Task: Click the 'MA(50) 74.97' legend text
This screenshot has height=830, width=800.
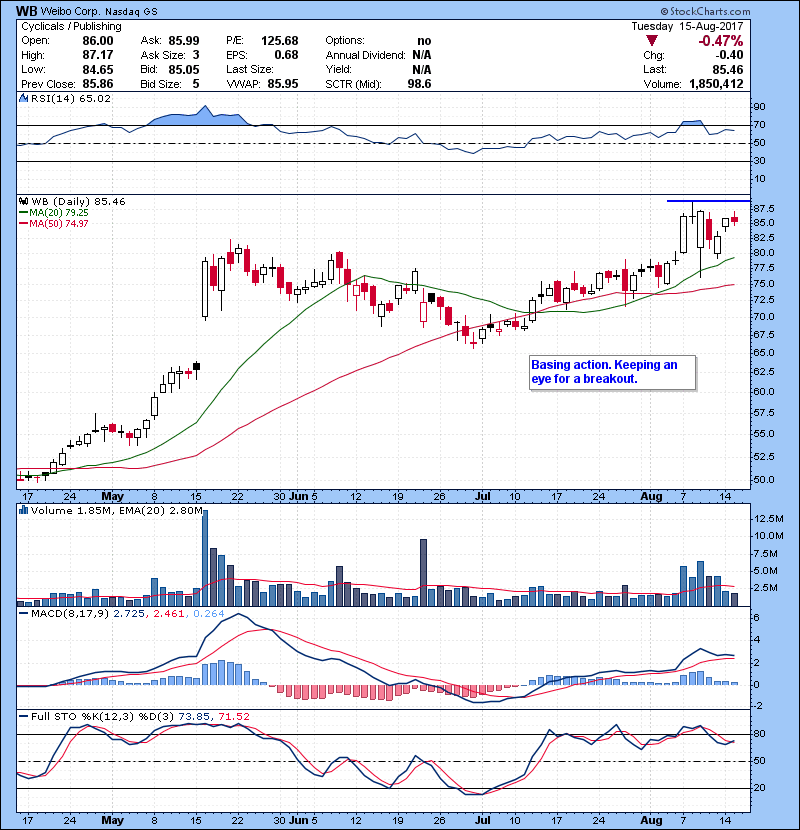Action: click(x=59, y=224)
